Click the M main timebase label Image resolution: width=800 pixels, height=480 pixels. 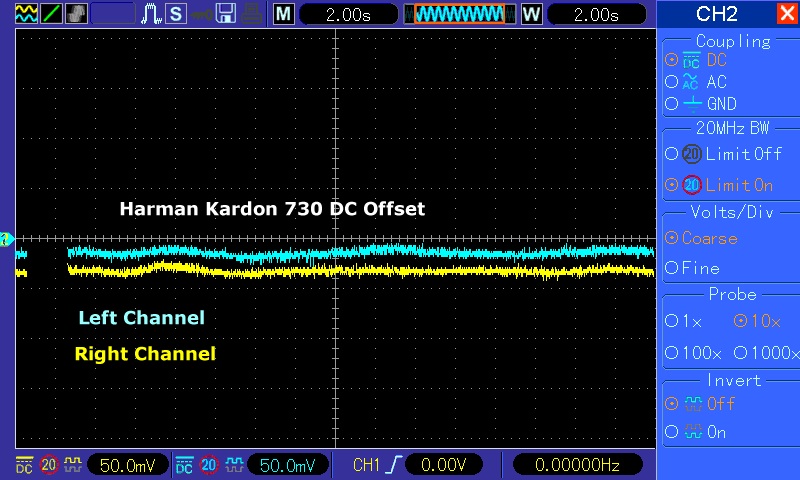tap(283, 14)
